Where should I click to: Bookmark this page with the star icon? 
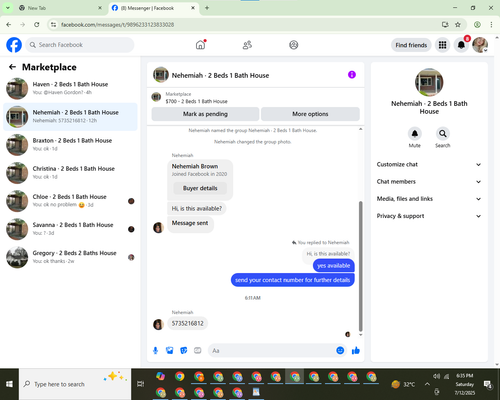point(458,24)
